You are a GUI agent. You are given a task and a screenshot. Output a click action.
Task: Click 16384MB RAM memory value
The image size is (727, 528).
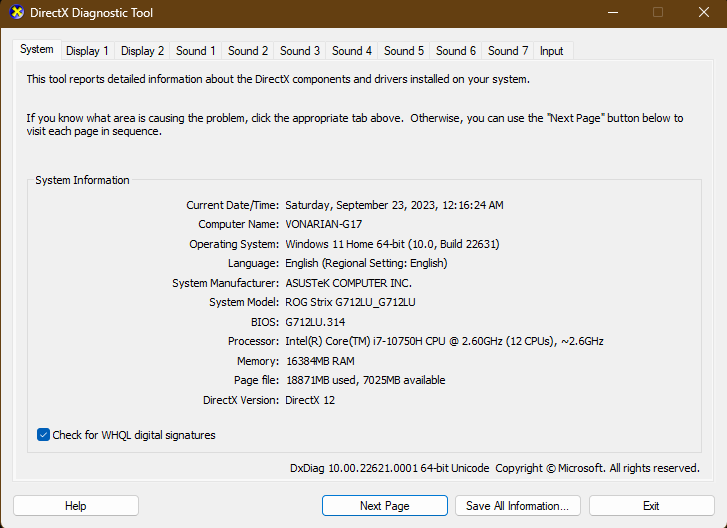(320, 361)
